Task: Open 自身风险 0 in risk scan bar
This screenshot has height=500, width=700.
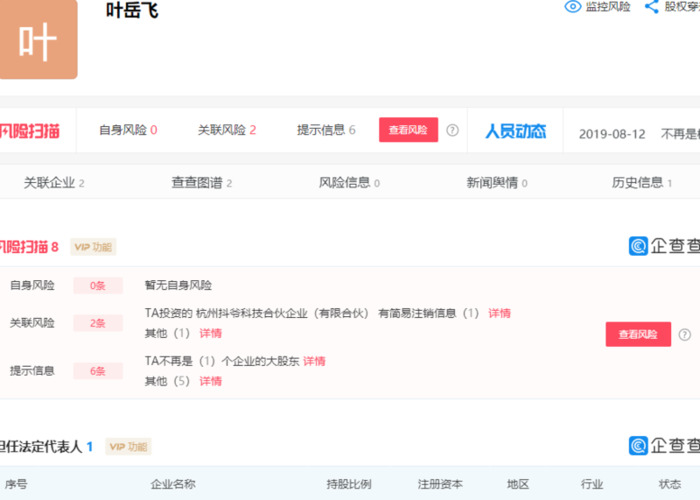Action: (128, 130)
